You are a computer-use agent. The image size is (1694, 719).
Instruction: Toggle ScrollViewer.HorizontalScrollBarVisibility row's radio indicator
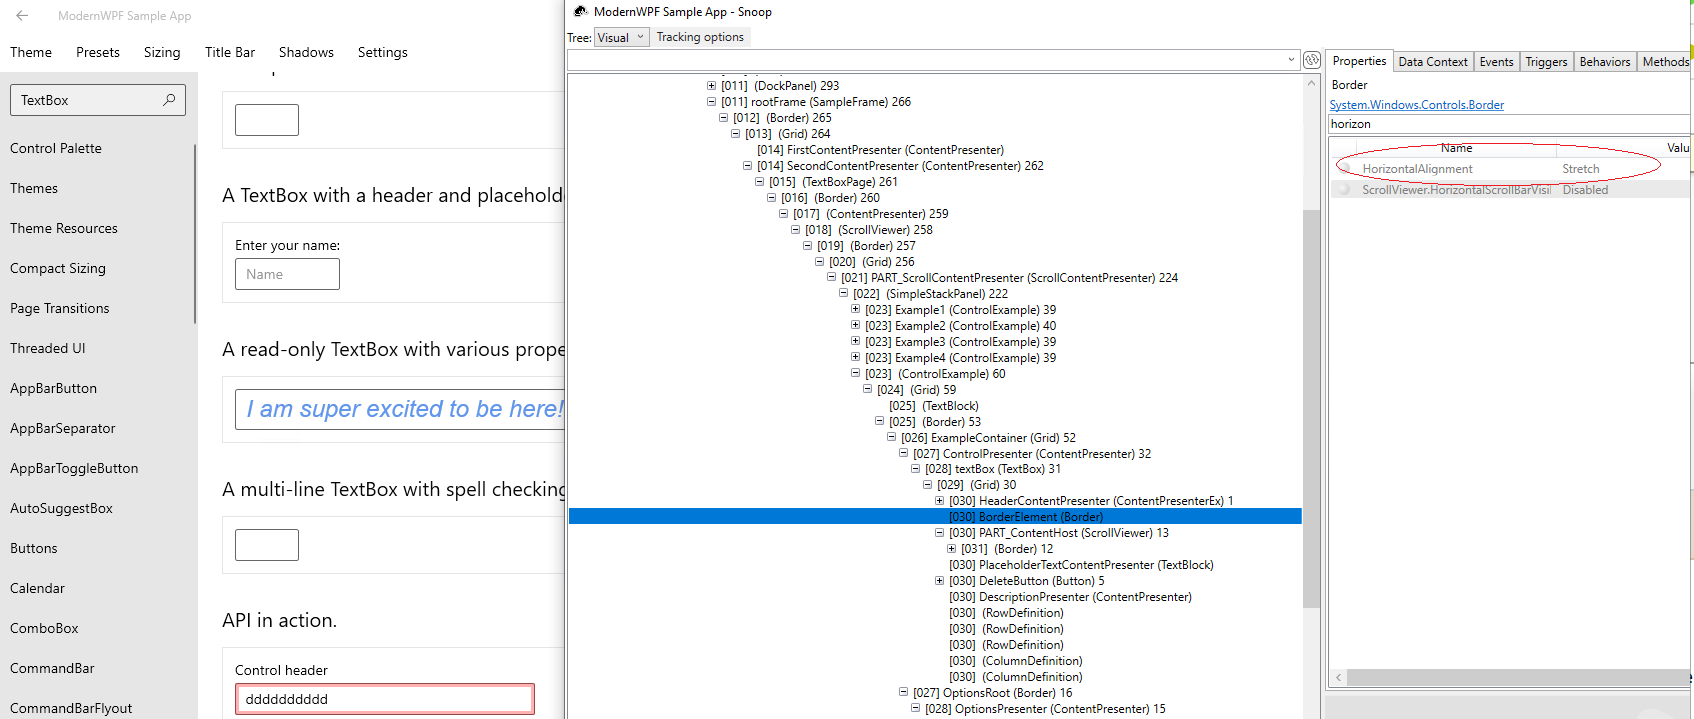(1345, 190)
